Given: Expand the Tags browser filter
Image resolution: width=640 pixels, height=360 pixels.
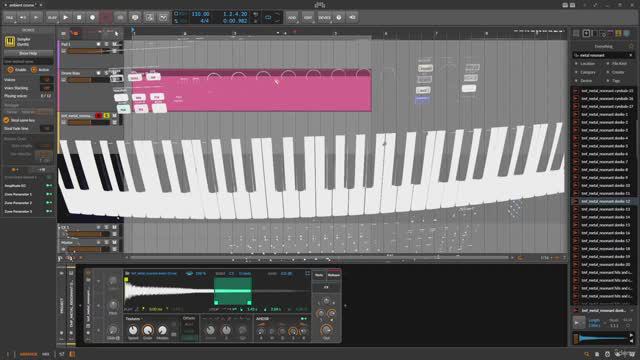Looking at the screenshot, I should click(x=613, y=81).
